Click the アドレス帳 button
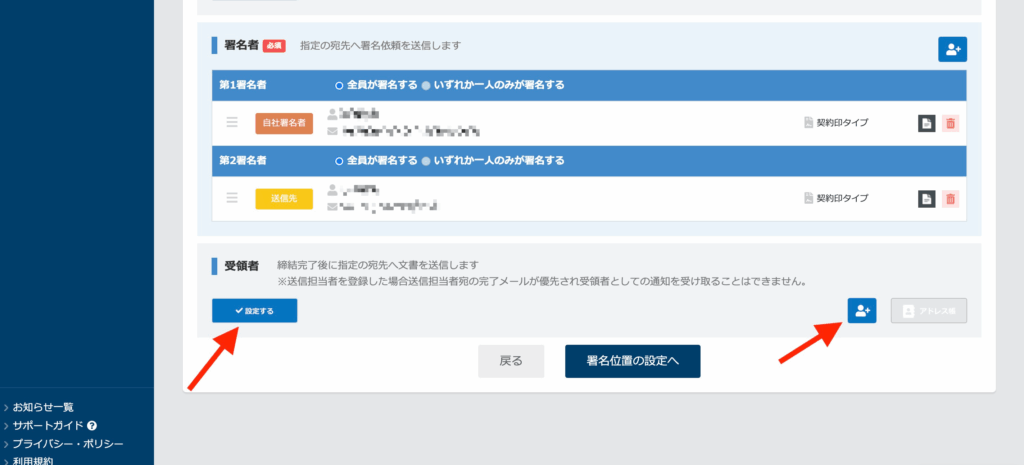This screenshot has width=1024, height=465. click(x=929, y=311)
